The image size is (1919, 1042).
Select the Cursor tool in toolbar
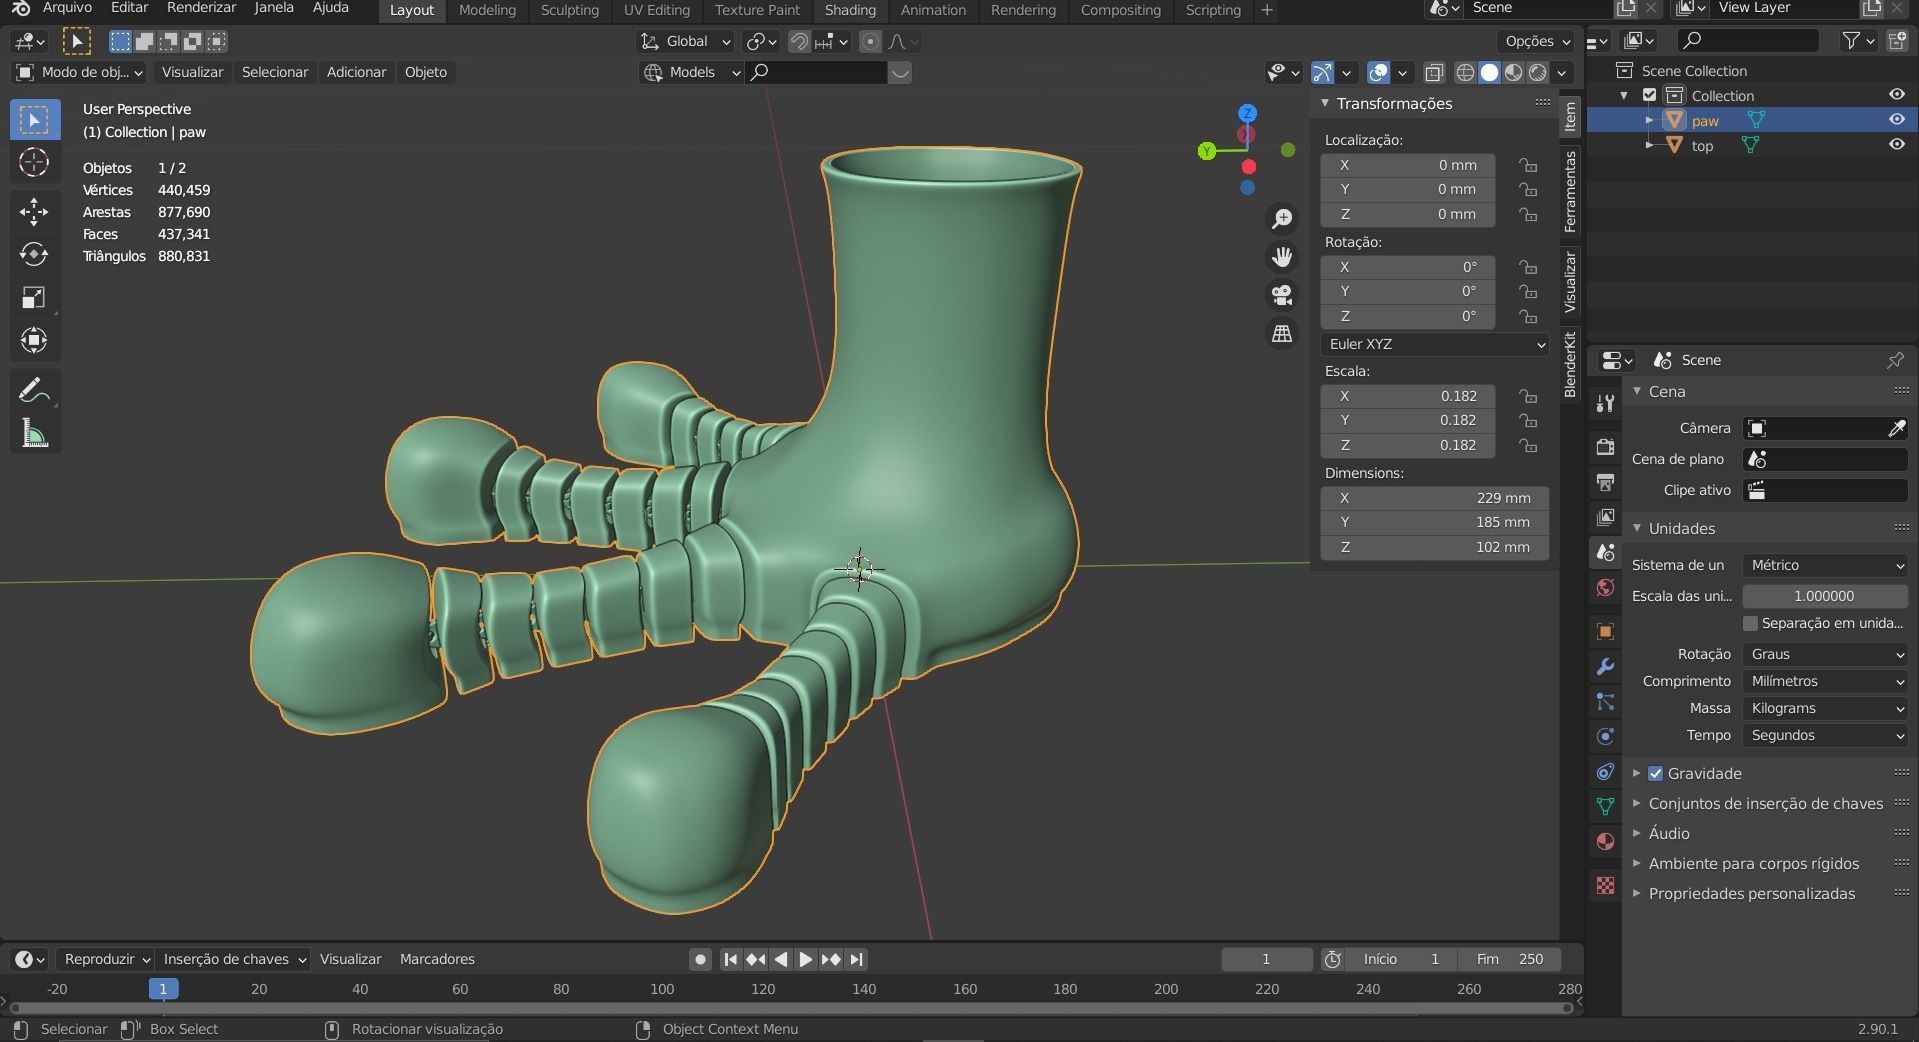[x=34, y=162]
